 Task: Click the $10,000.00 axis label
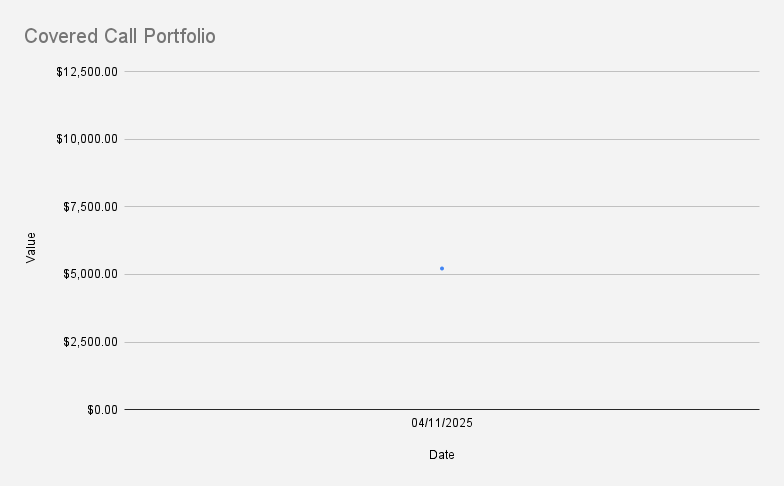coord(87,139)
